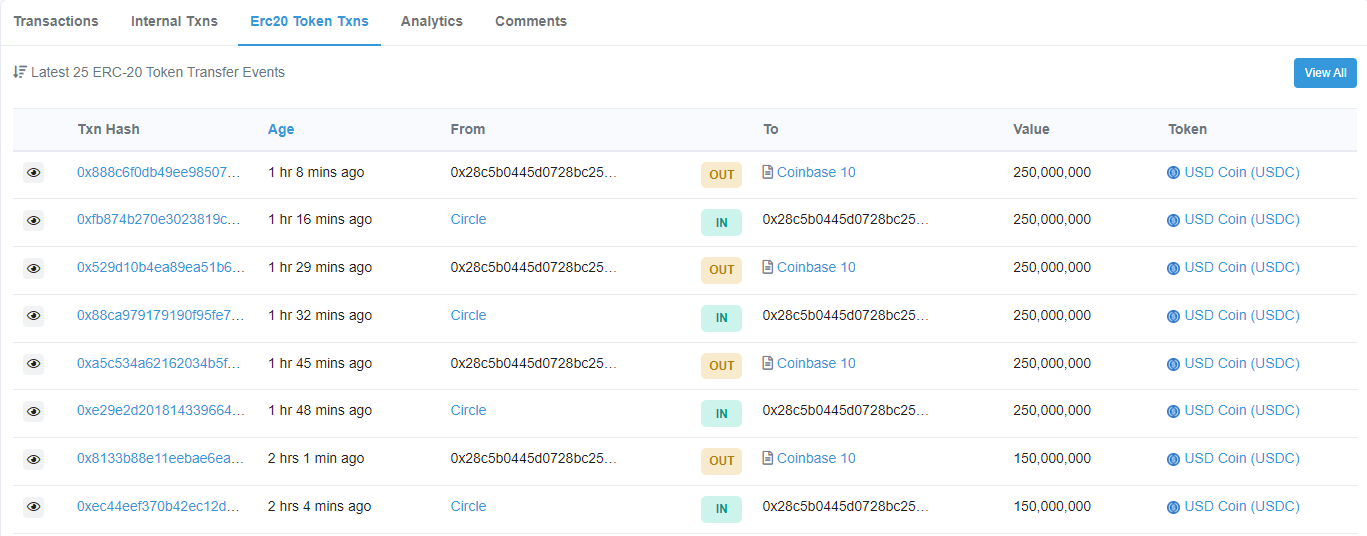Open Coinbase 10 in 1 hr 8 mins row
This screenshot has height=536, width=1367.
(x=816, y=172)
